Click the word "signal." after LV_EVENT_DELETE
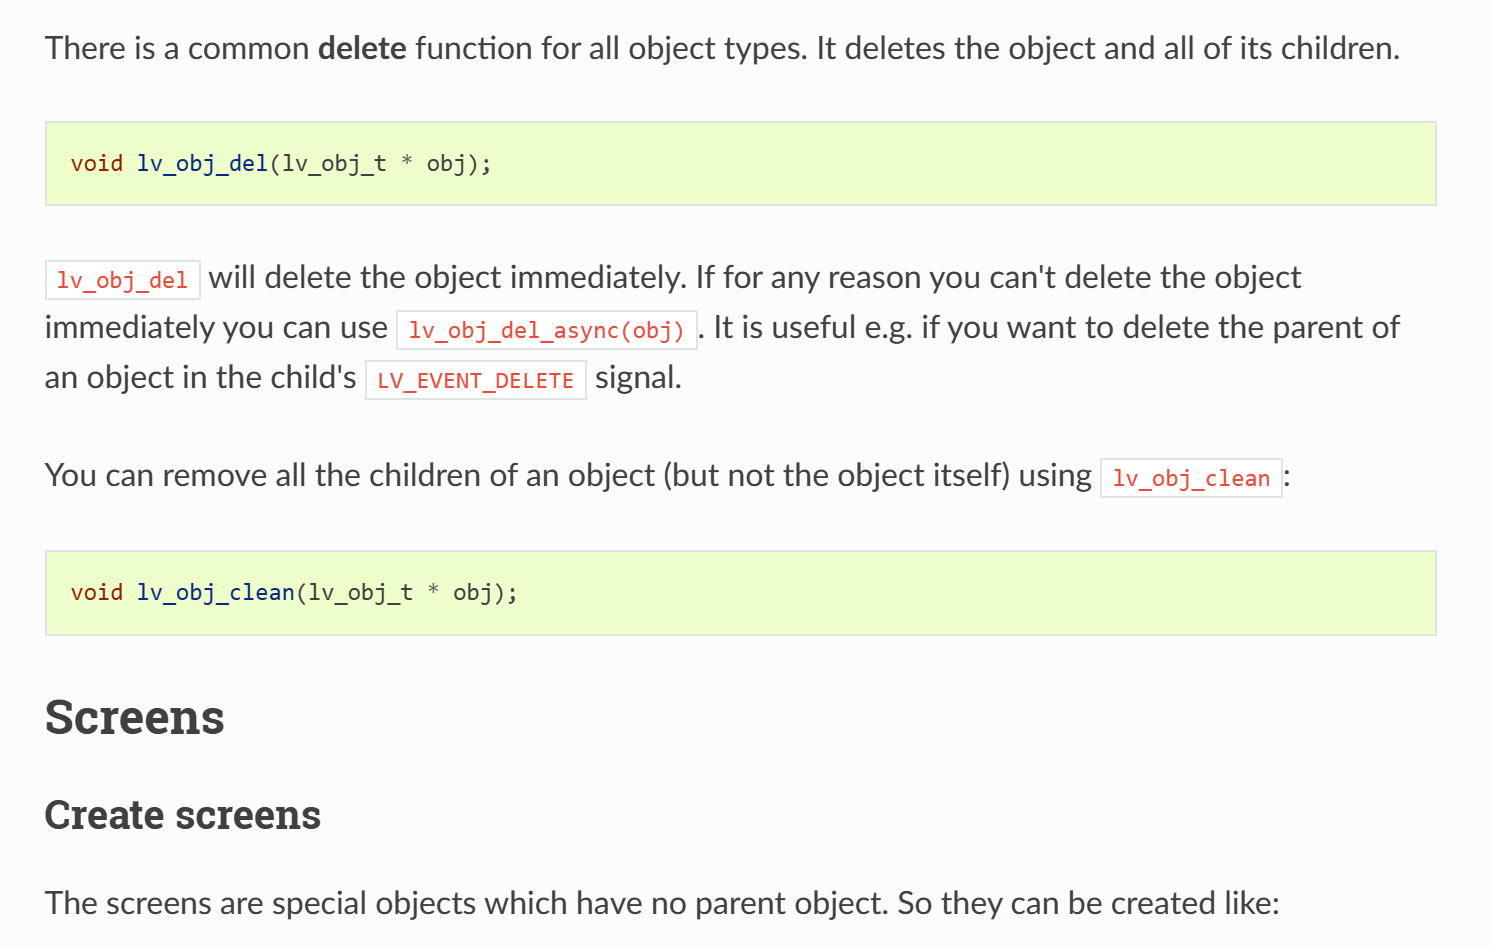 pyautogui.click(x=638, y=378)
